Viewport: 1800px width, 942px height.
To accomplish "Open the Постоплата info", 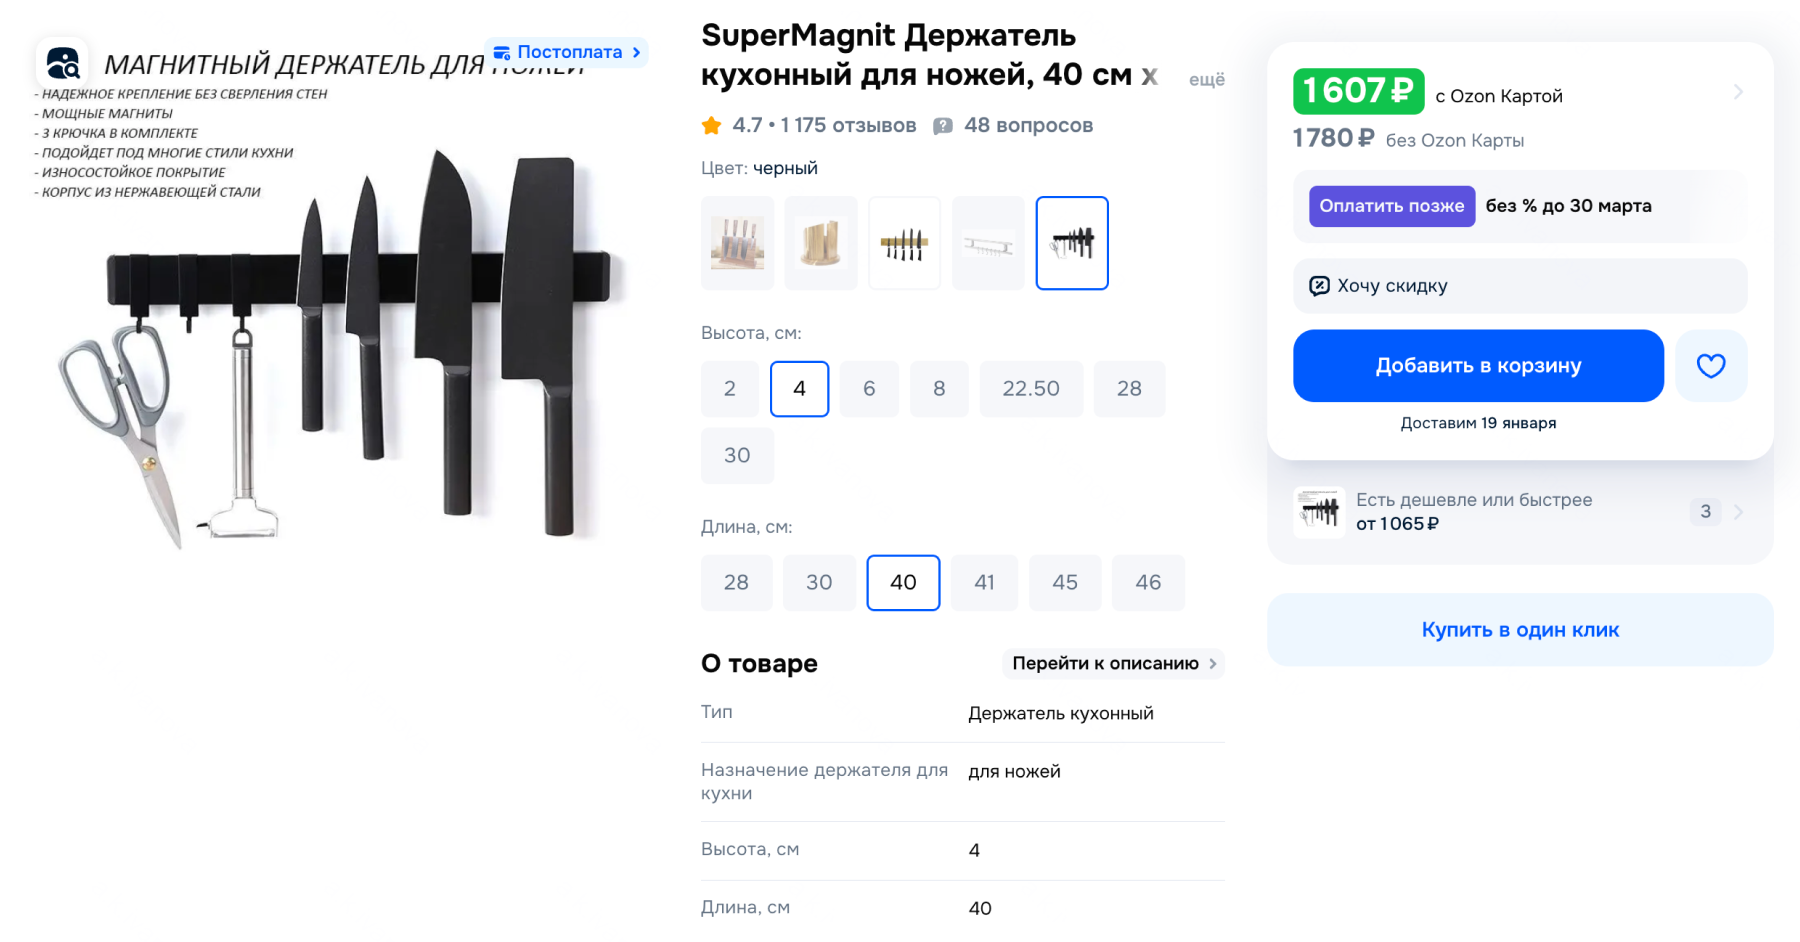I will [x=566, y=51].
